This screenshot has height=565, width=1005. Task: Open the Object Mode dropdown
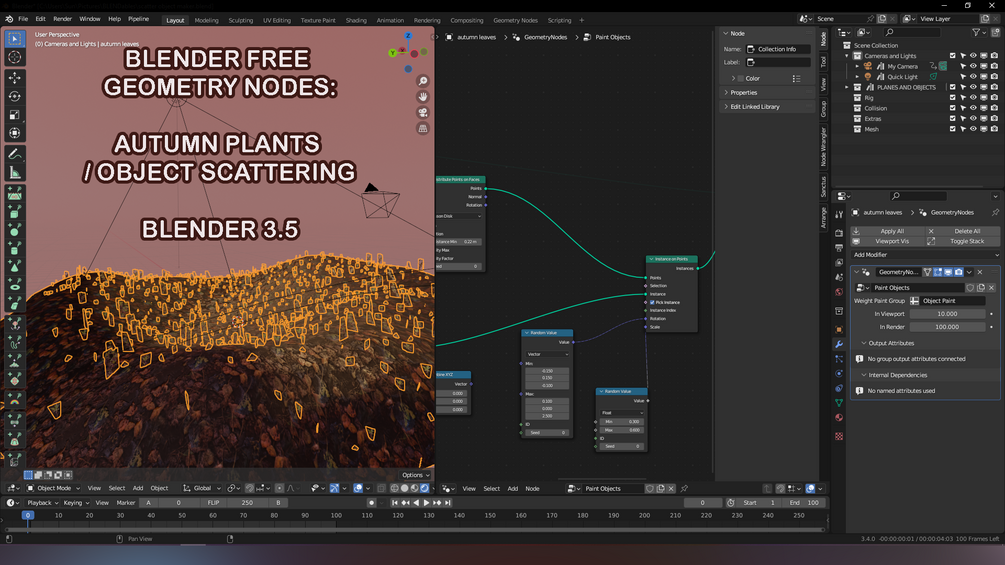pos(53,489)
